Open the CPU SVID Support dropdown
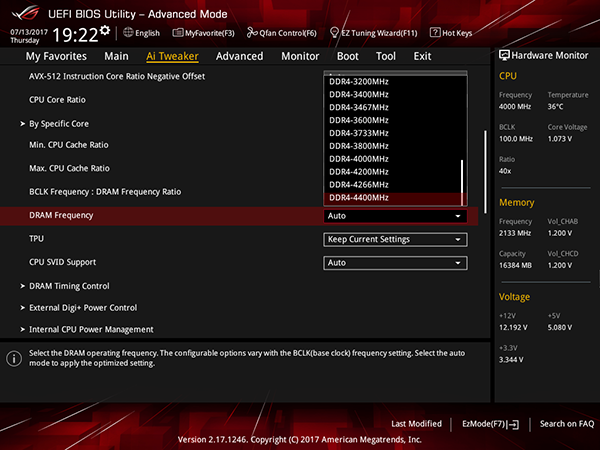 point(395,263)
